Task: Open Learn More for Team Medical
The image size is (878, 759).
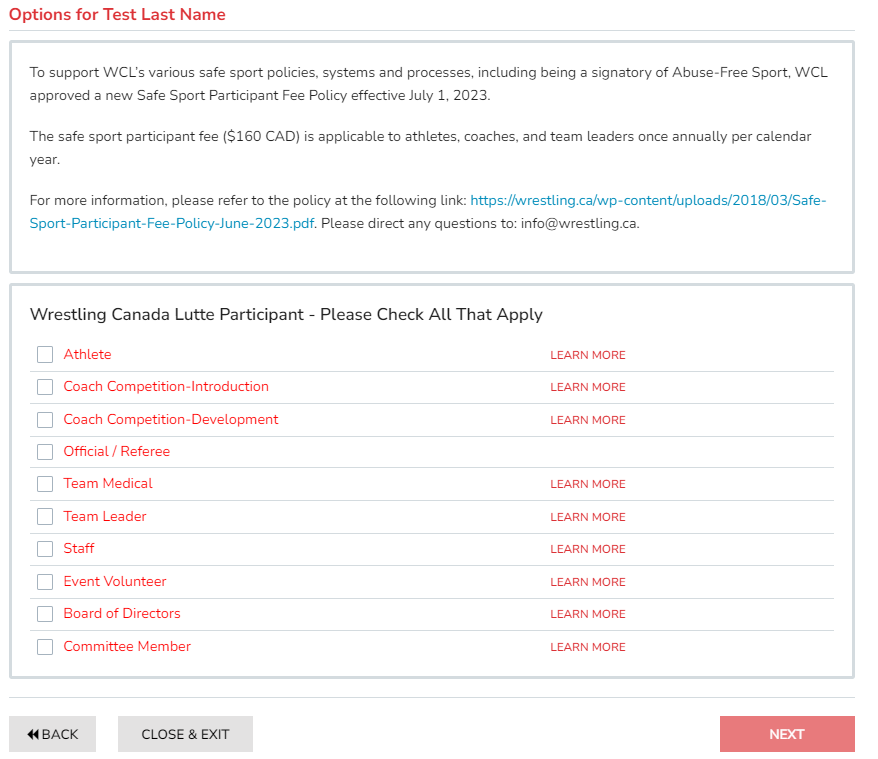Action: pyautogui.click(x=587, y=484)
